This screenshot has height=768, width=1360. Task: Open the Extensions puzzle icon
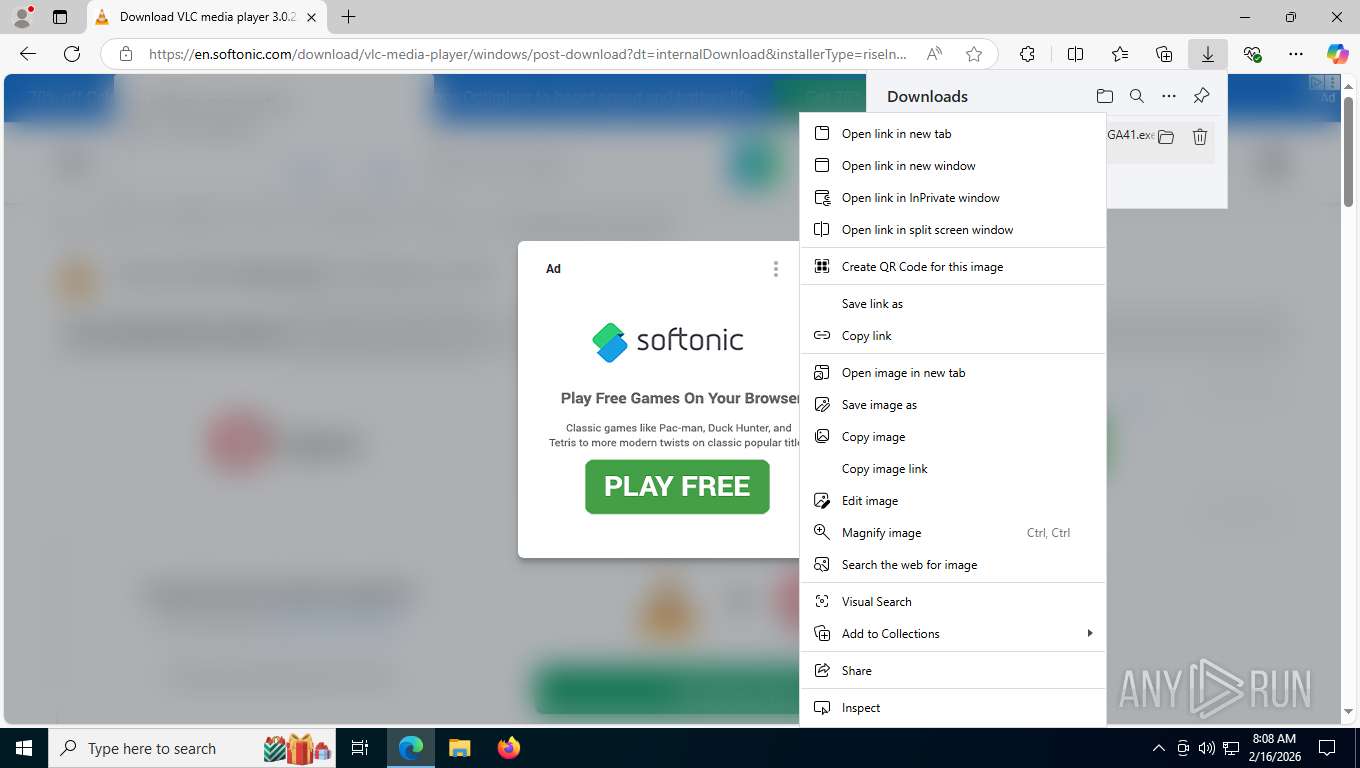[x=1027, y=54]
